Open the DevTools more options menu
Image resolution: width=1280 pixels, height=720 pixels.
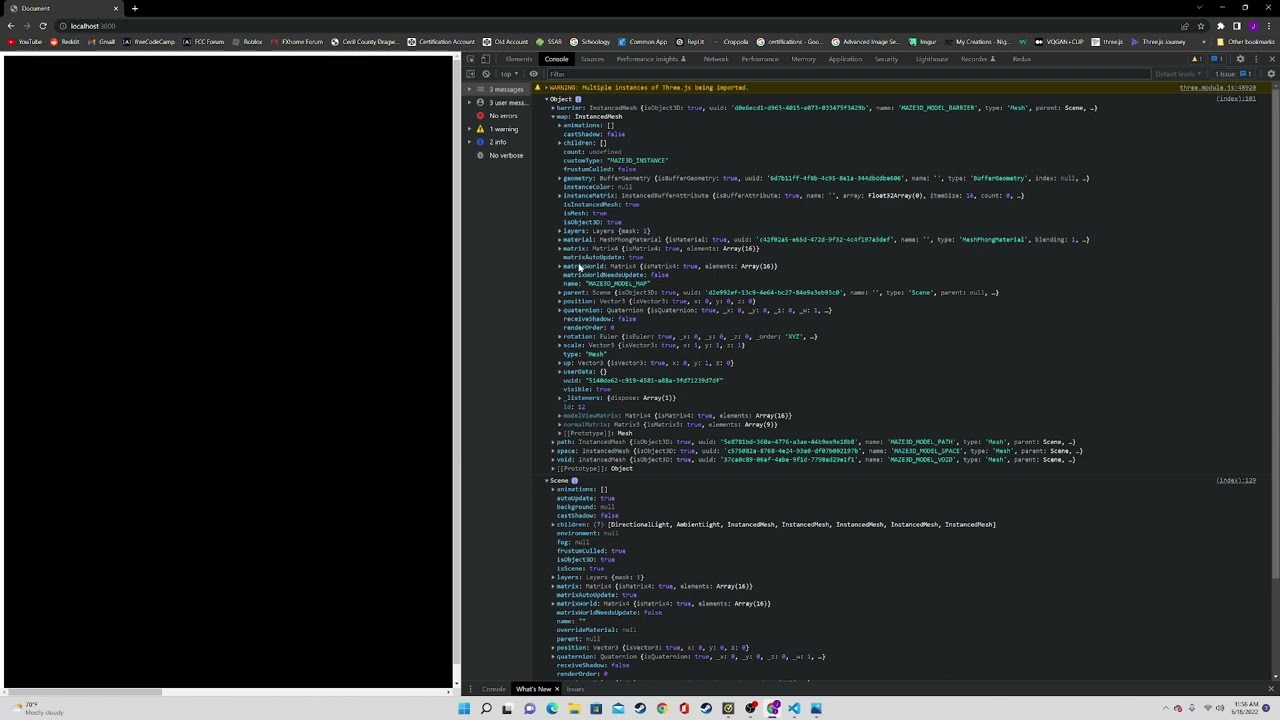coord(1256,59)
